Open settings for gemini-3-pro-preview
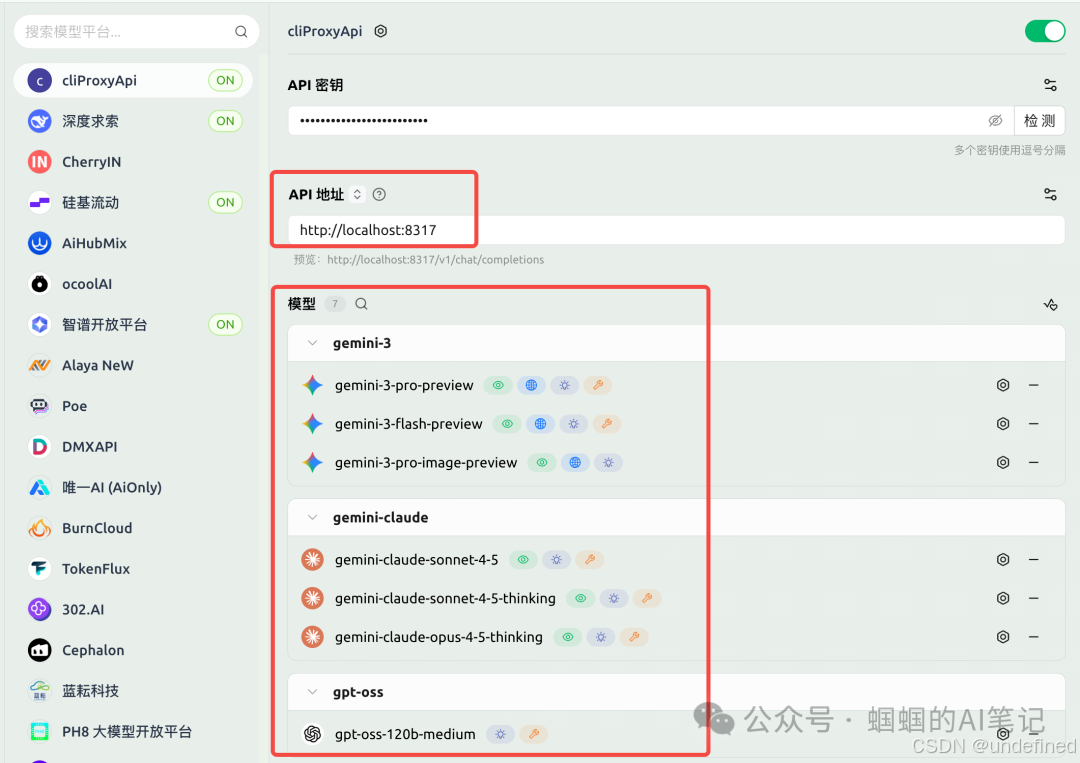This screenshot has height=763, width=1080. click(1003, 385)
